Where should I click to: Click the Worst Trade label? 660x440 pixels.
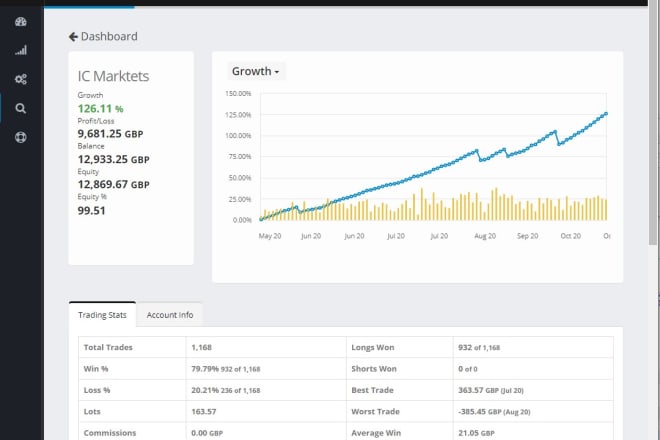(375, 411)
